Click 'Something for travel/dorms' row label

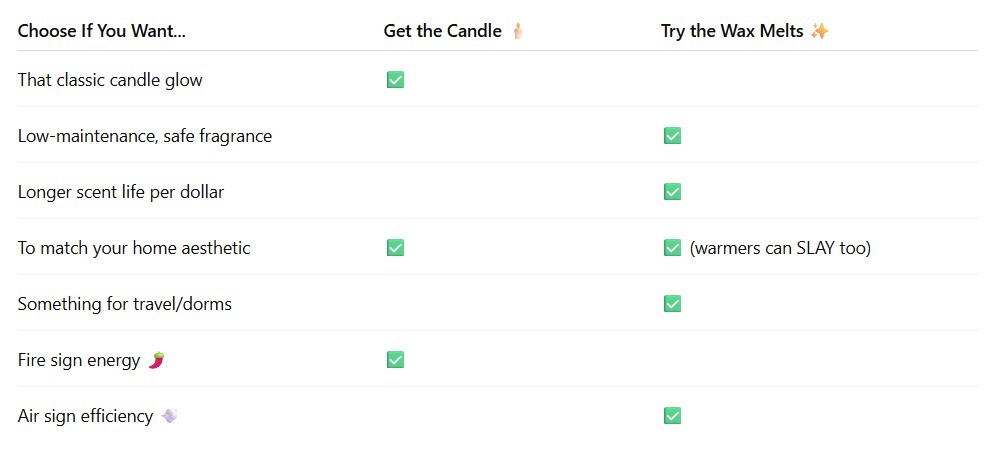pyautogui.click(x=125, y=304)
